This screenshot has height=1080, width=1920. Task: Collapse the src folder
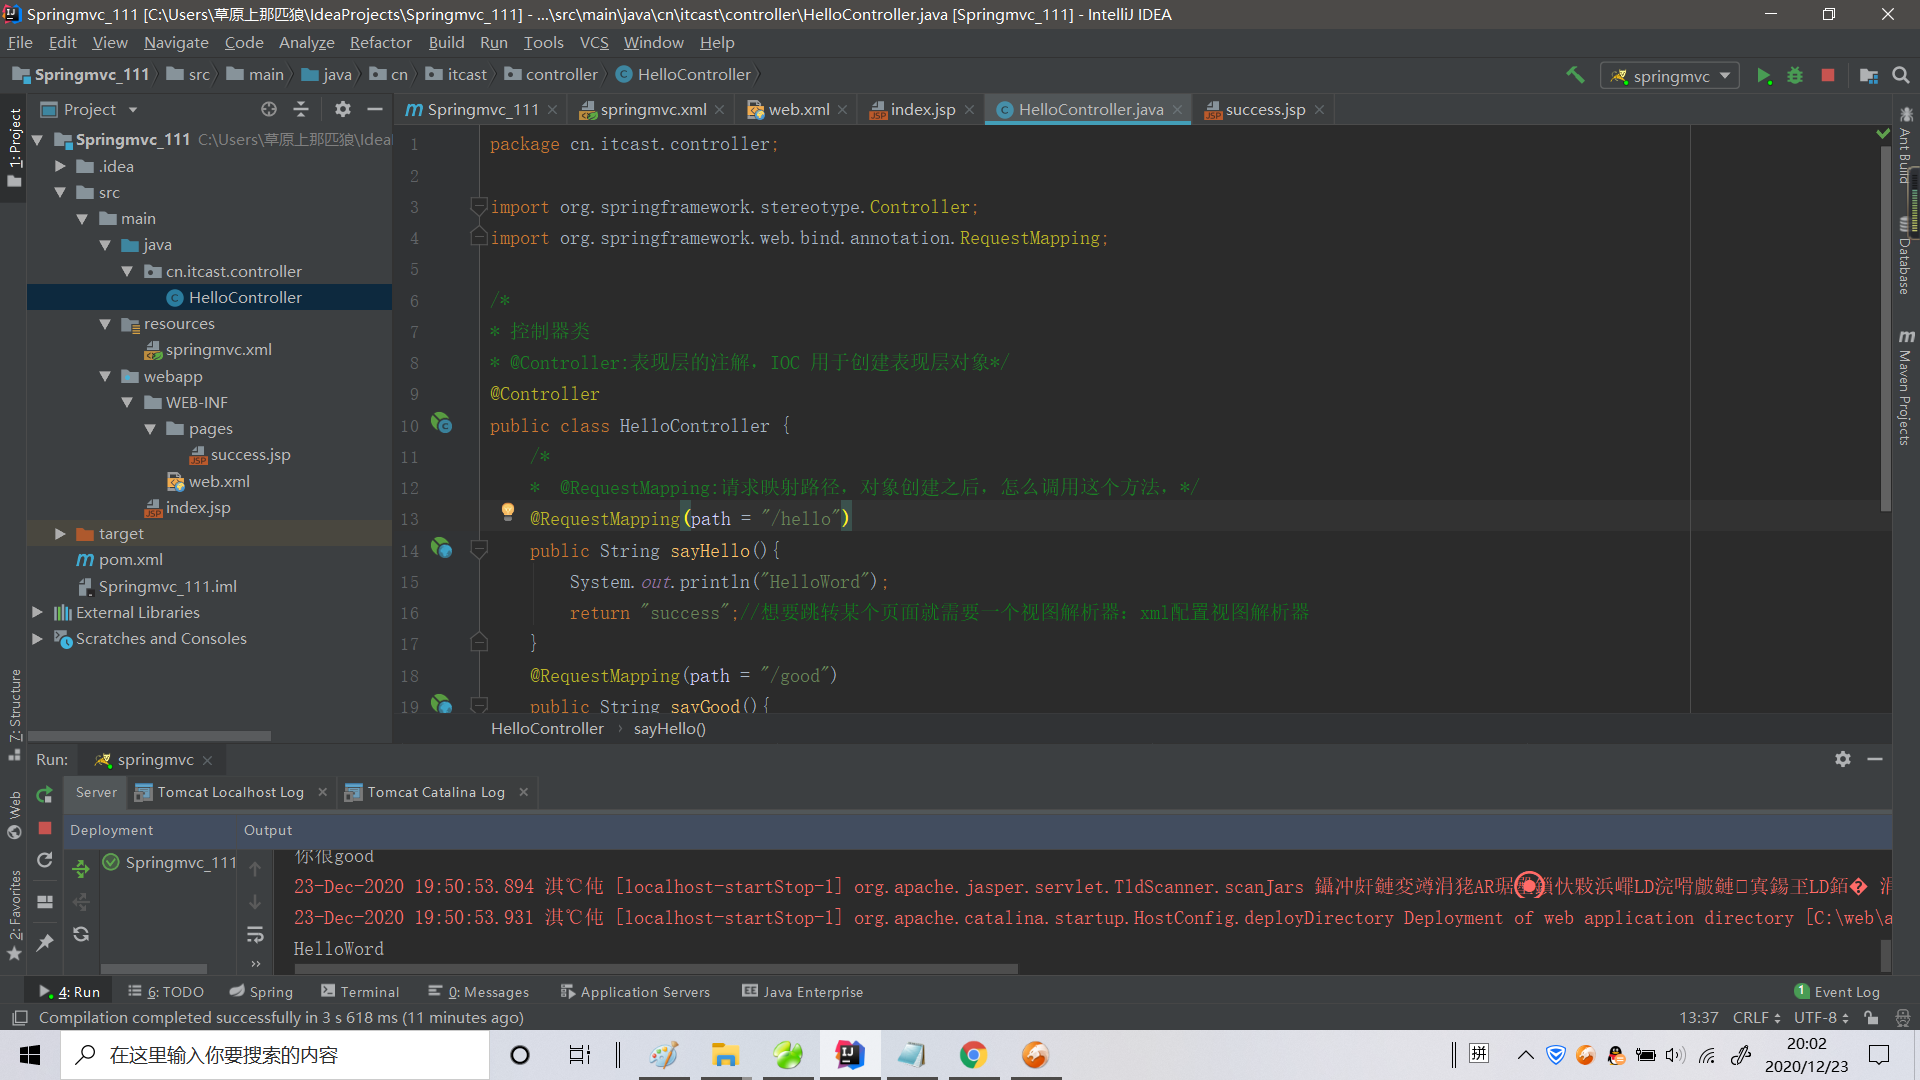tap(60, 192)
